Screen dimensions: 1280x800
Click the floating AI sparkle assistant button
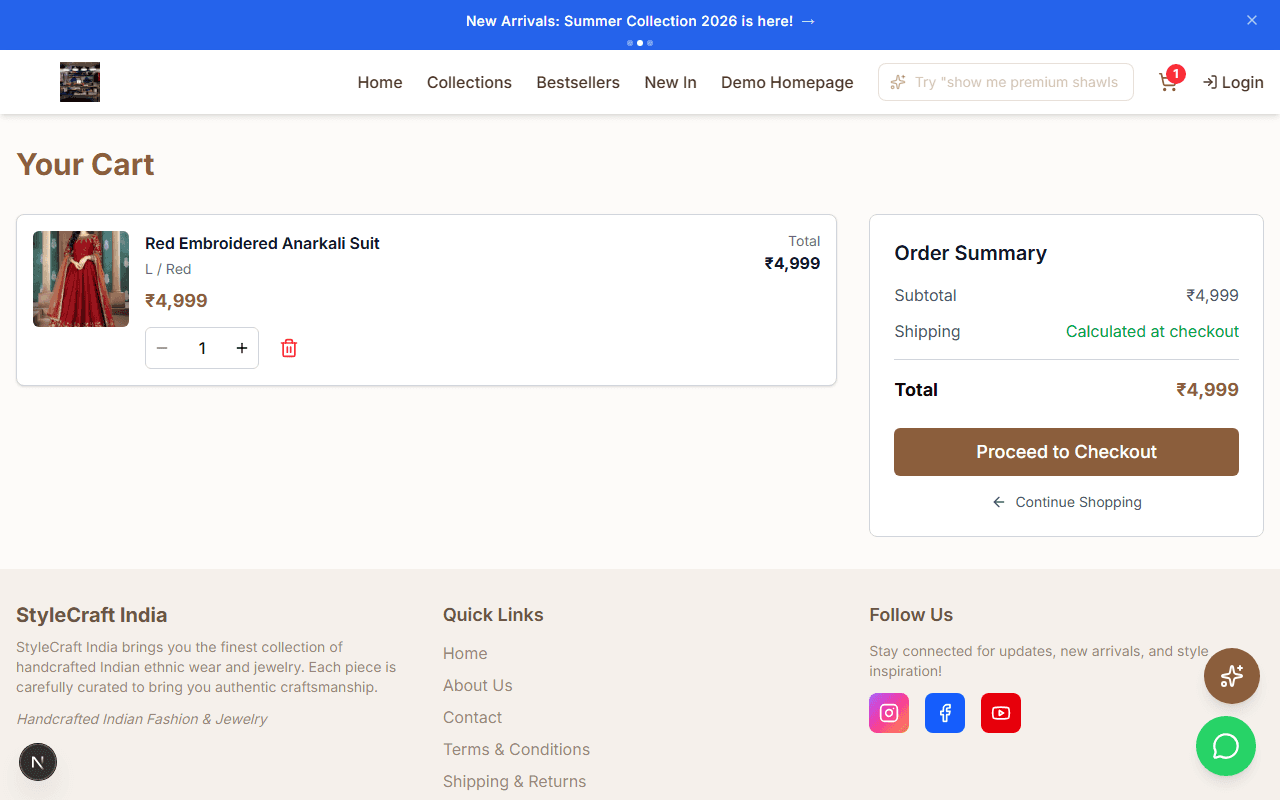click(1232, 676)
